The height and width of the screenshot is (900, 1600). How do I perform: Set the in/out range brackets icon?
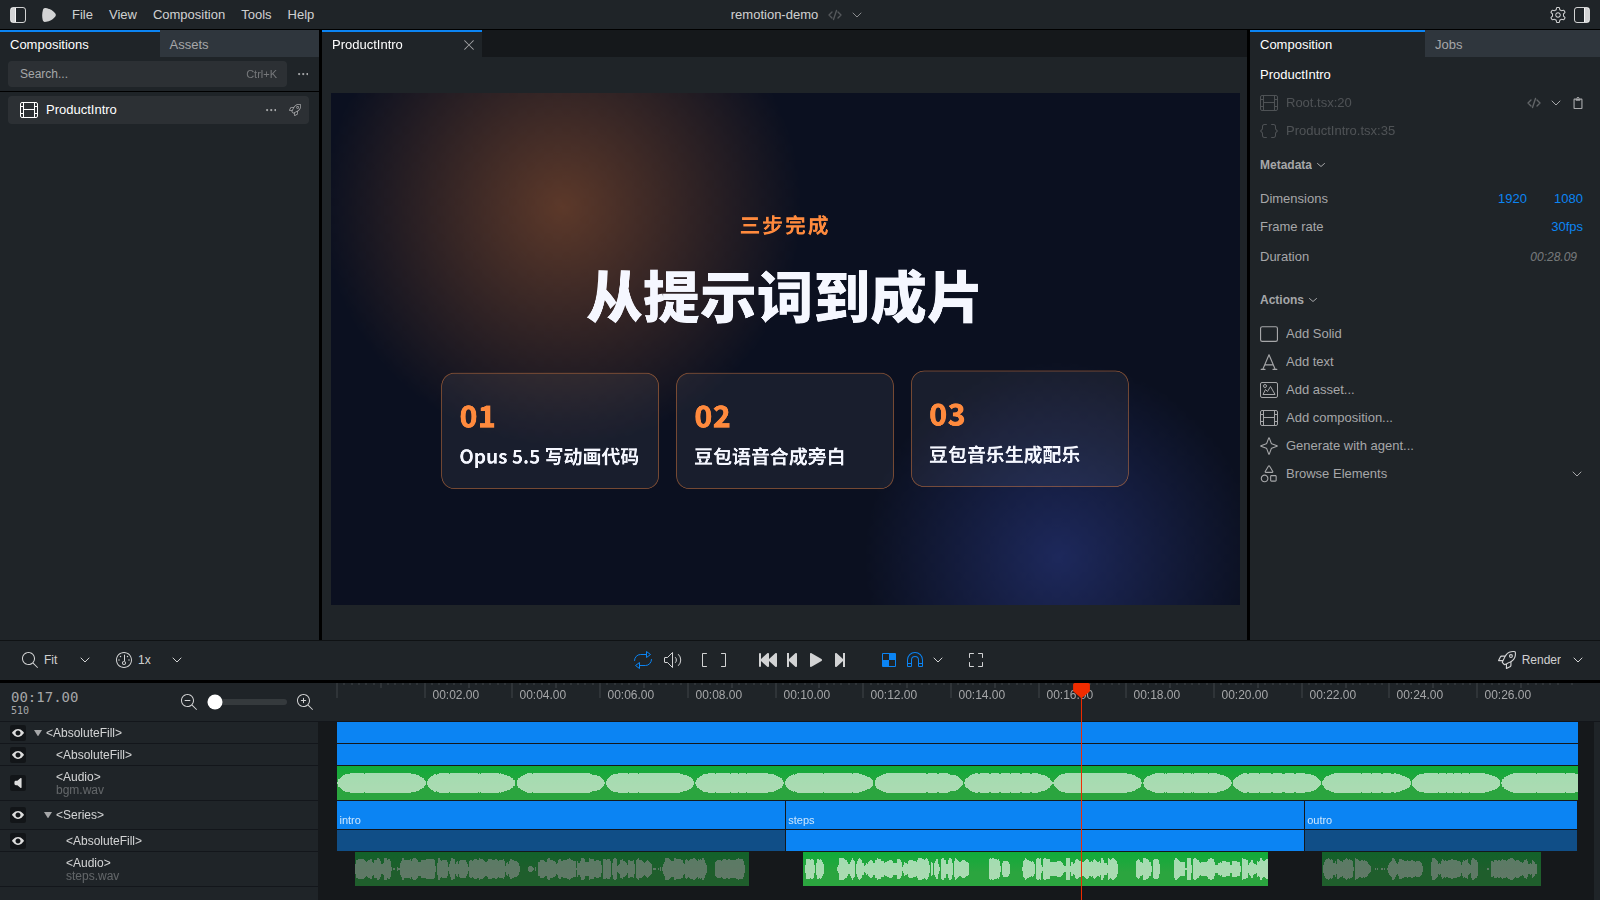(x=714, y=660)
